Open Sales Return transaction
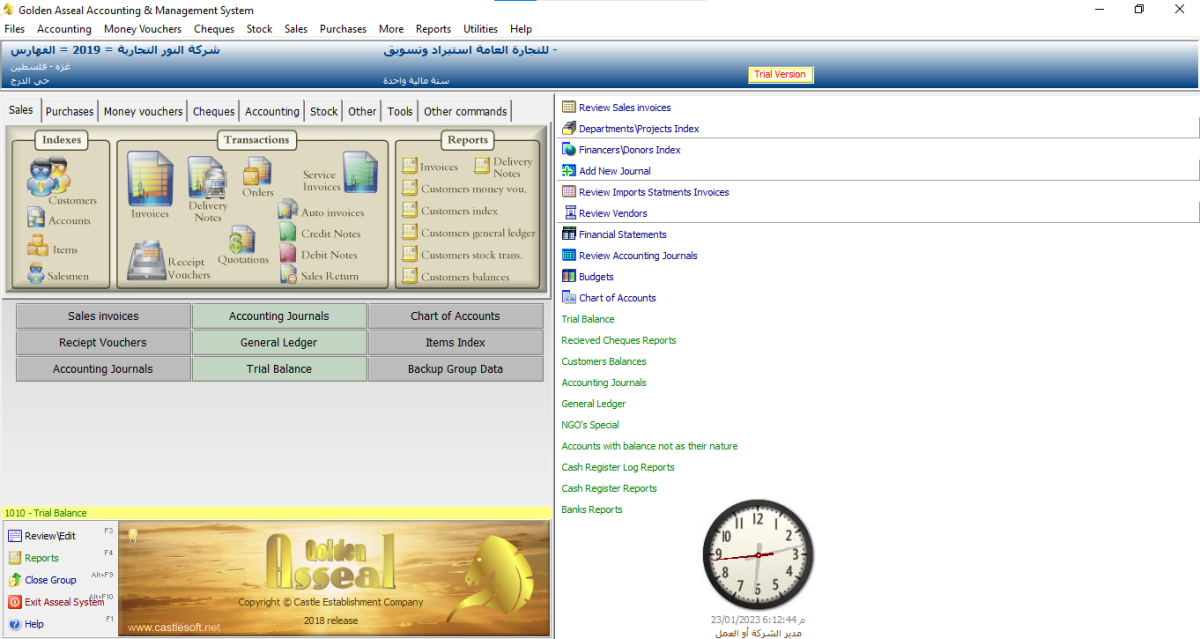 click(x=328, y=276)
